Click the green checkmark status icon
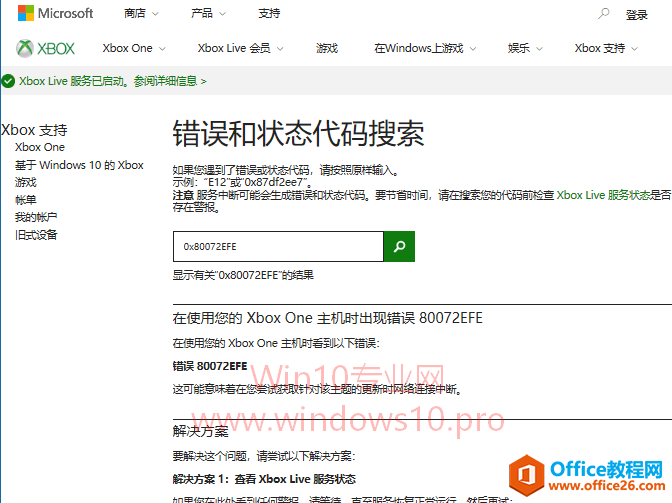672x503 pixels. point(8,81)
